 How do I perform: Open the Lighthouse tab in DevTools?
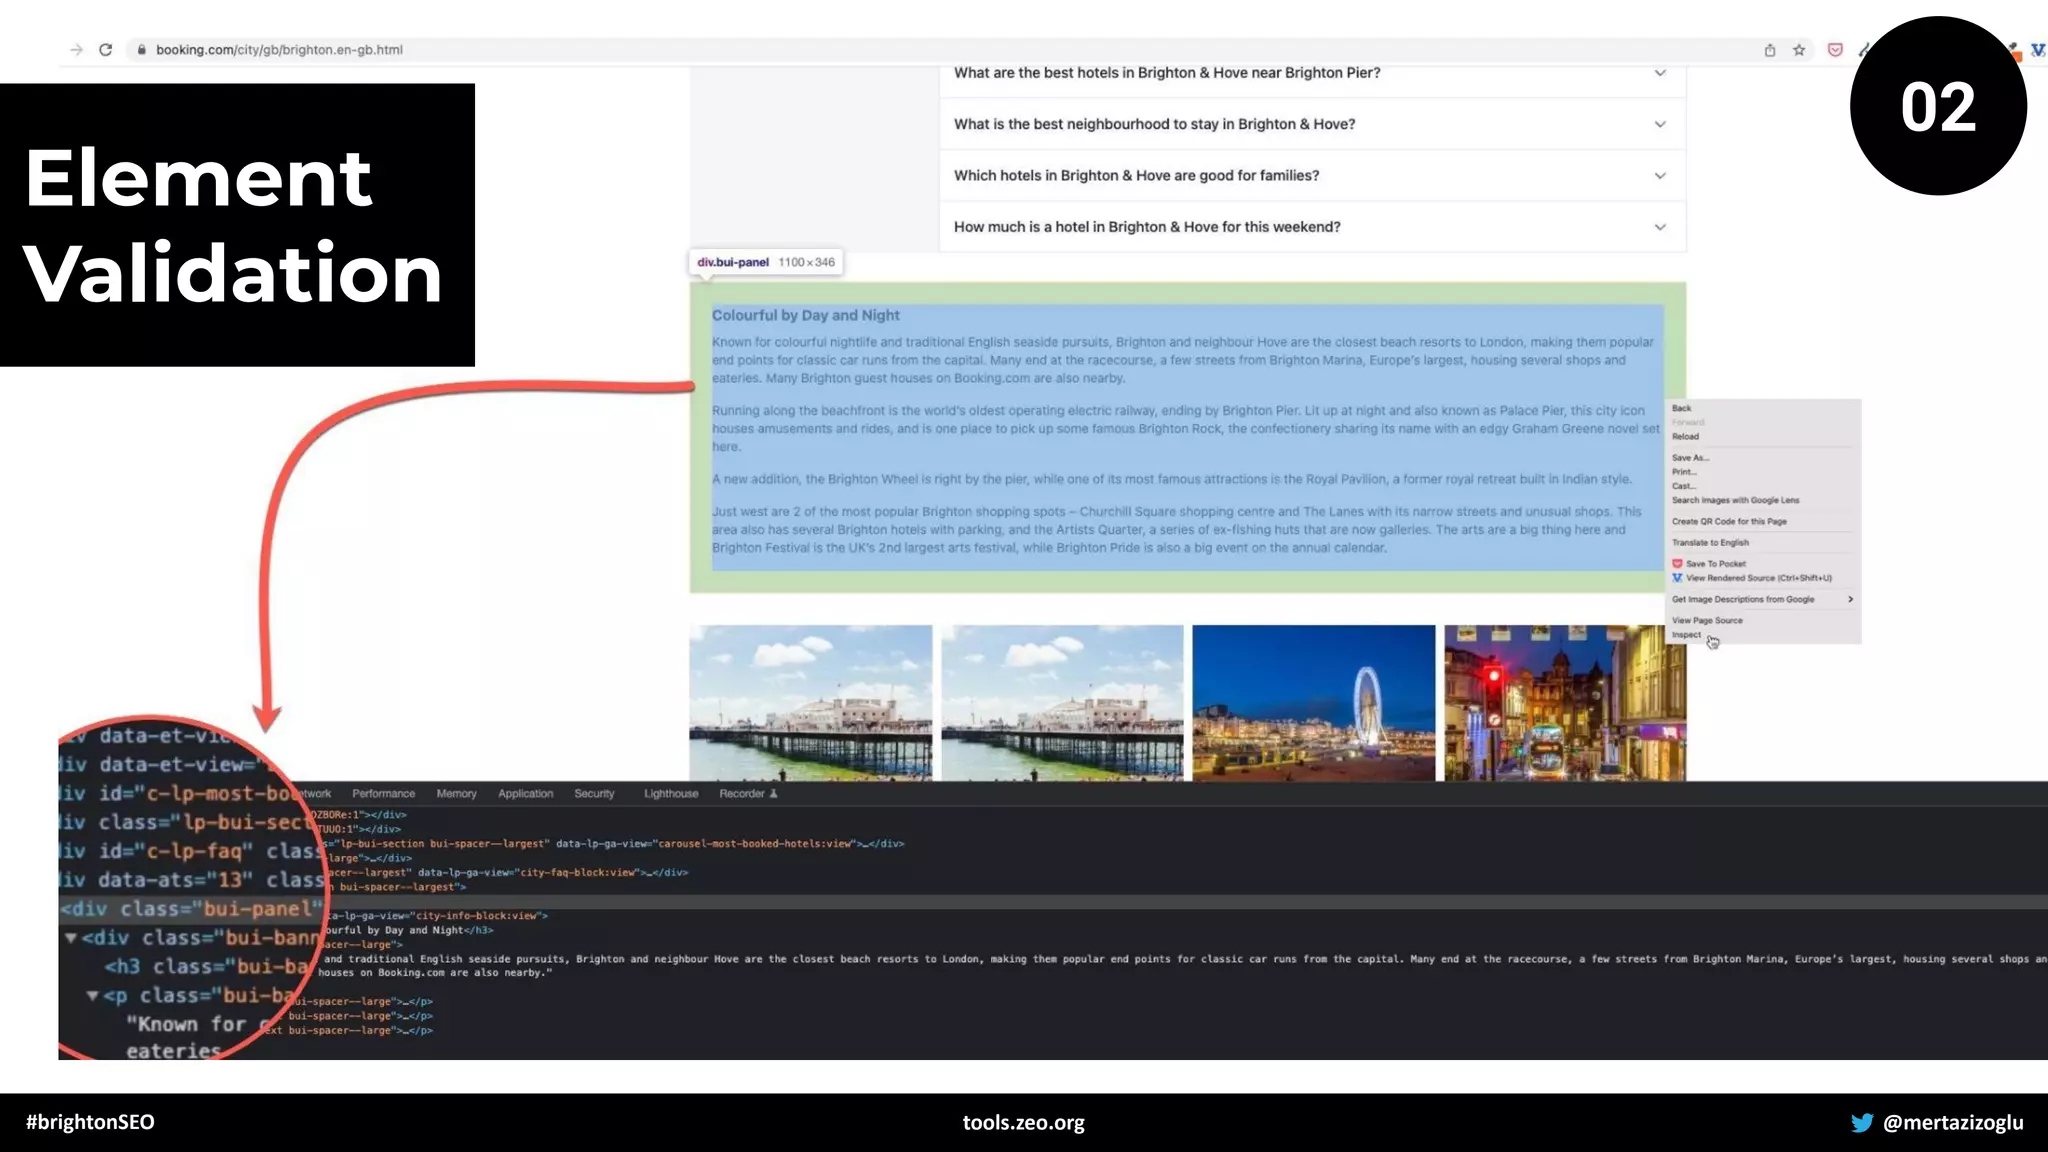click(670, 794)
